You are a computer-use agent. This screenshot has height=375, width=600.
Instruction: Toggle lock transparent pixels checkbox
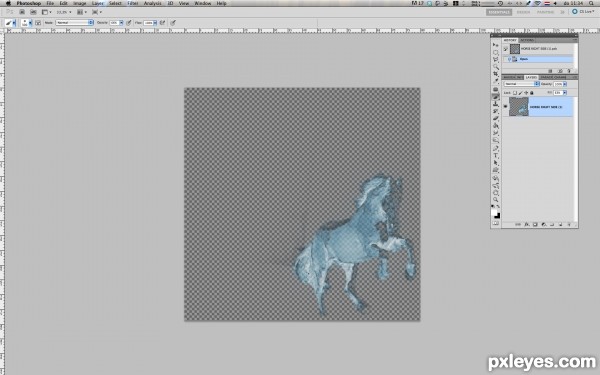coord(515,93)
